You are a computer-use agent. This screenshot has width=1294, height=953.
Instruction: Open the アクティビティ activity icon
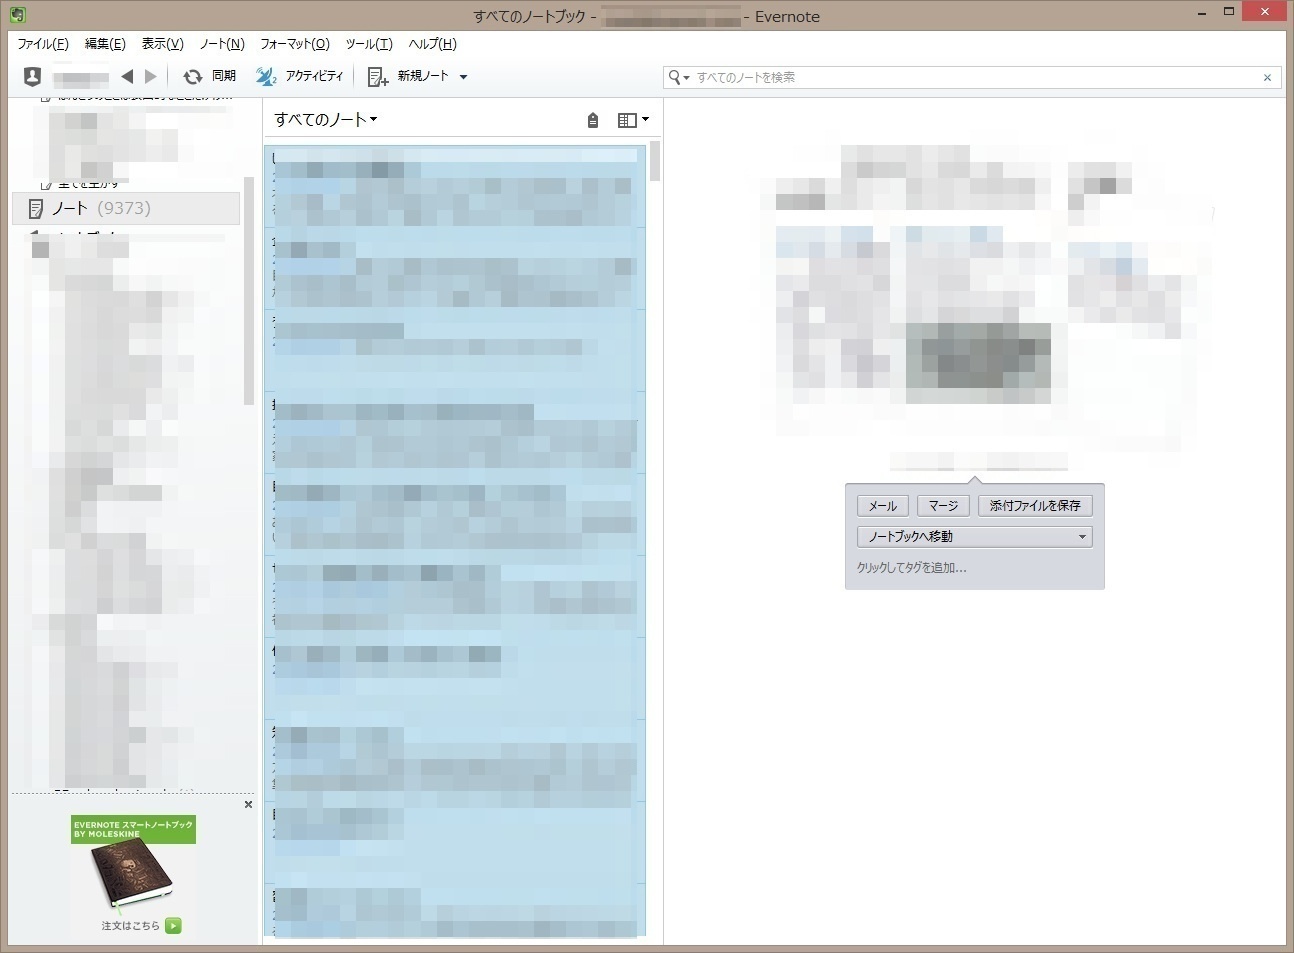(x=266, y=76)
